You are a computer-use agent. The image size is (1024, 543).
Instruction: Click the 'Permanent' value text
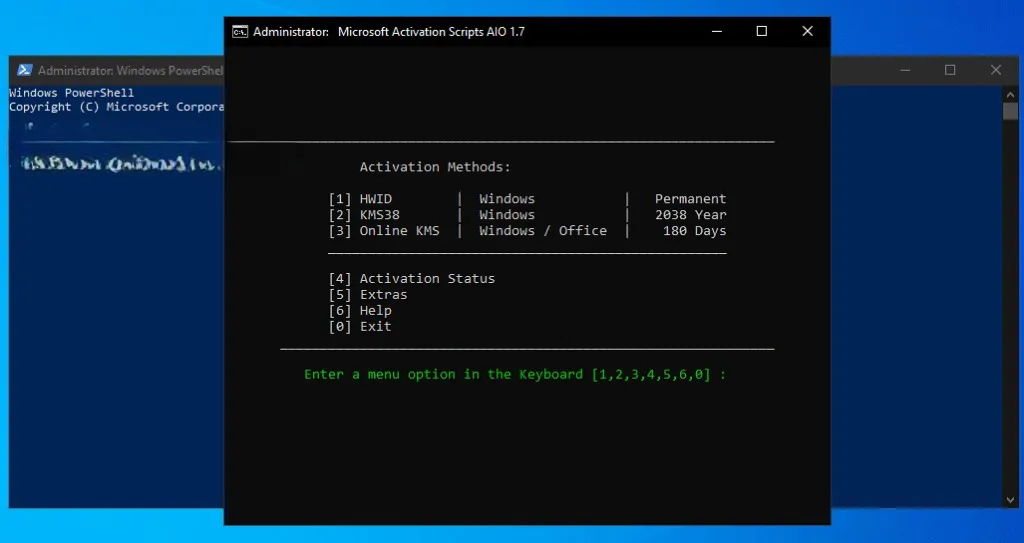[x=690, y=199]
